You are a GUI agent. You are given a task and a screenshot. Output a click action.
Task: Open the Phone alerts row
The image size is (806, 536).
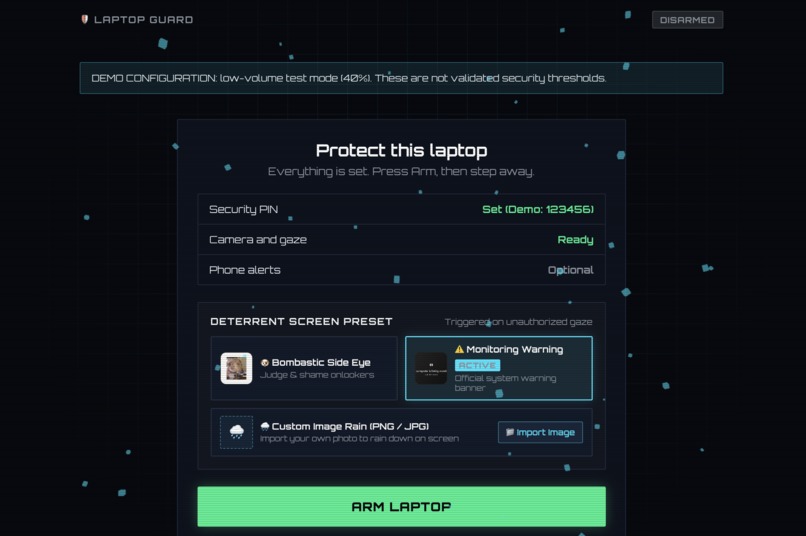coord(401,270)
